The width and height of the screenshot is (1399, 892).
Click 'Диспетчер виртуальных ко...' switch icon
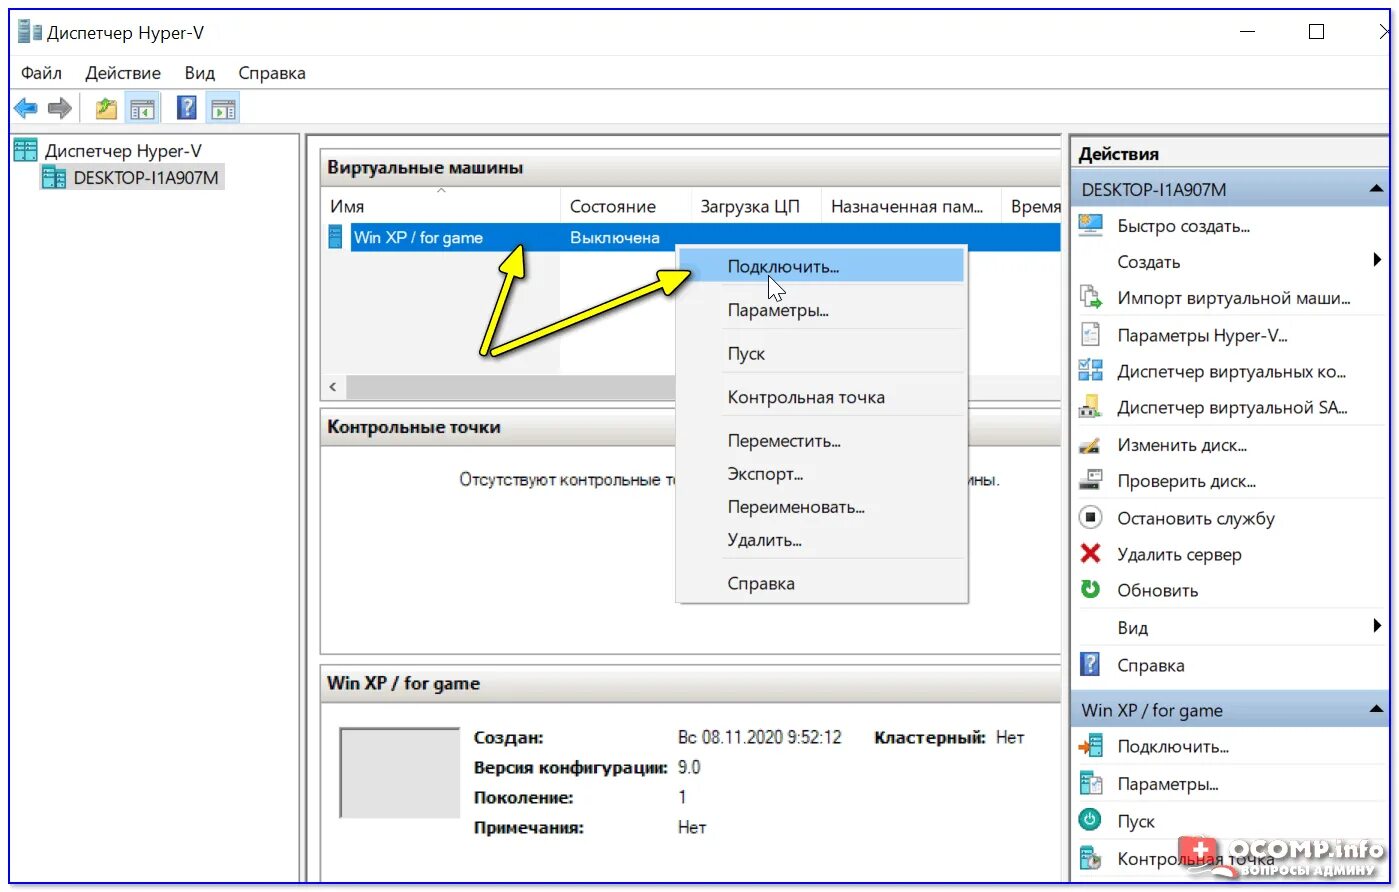1090,371
